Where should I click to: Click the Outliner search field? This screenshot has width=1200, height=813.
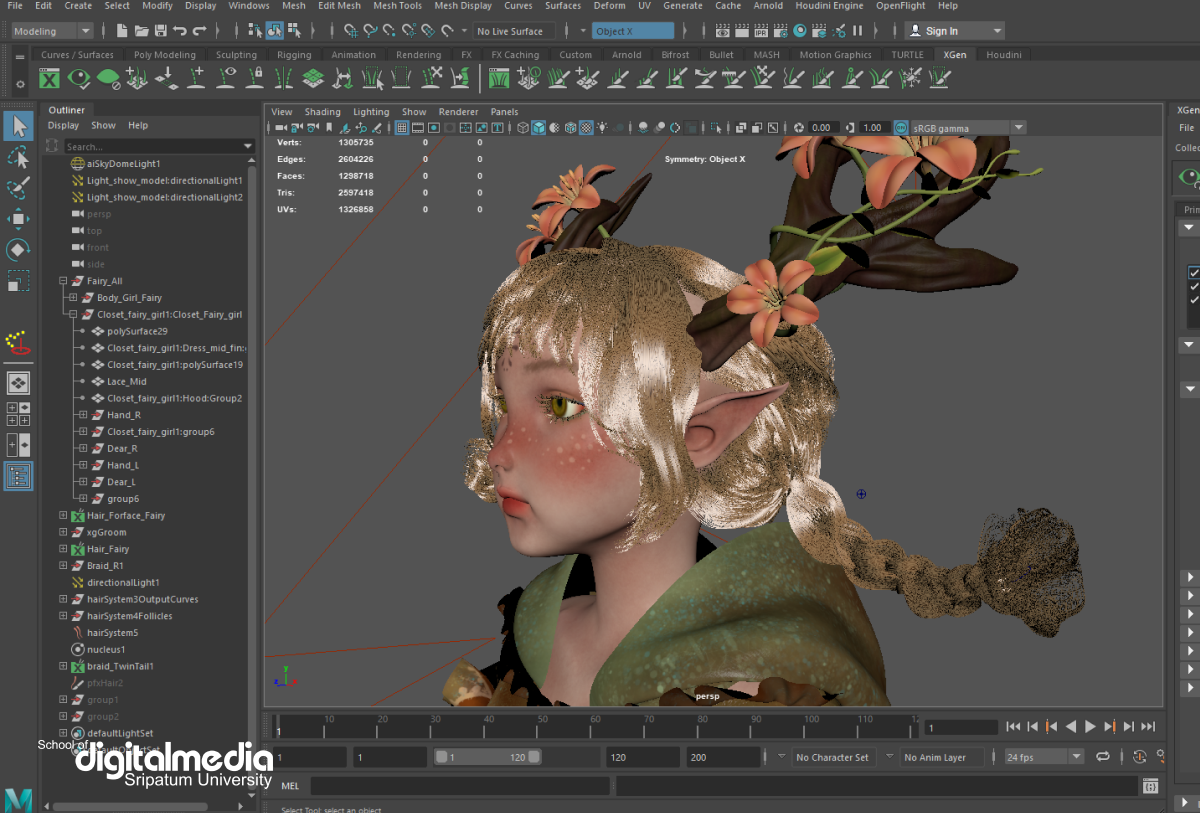pyautogui.click(x=151, y=146)
